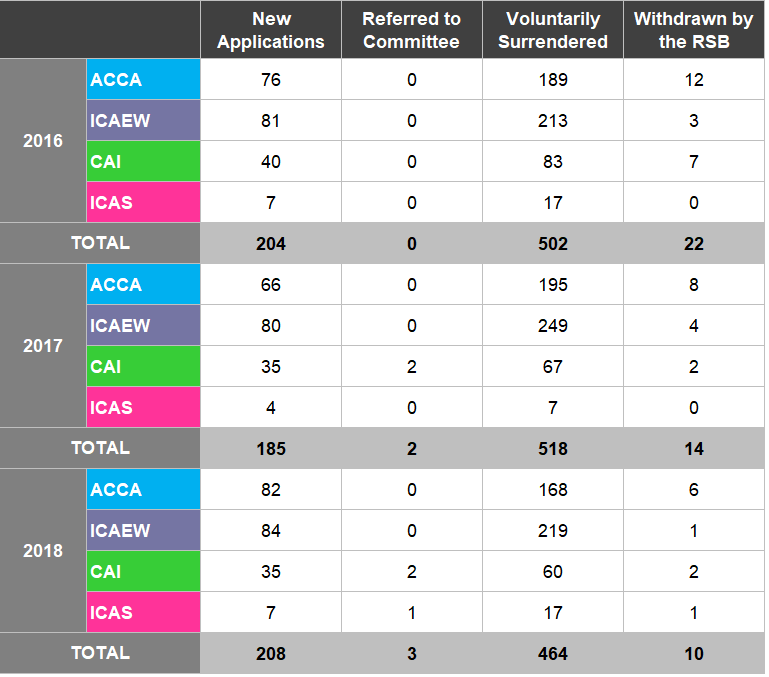
Task: Click the green CAI label under 2018
Action: point(143,572)
